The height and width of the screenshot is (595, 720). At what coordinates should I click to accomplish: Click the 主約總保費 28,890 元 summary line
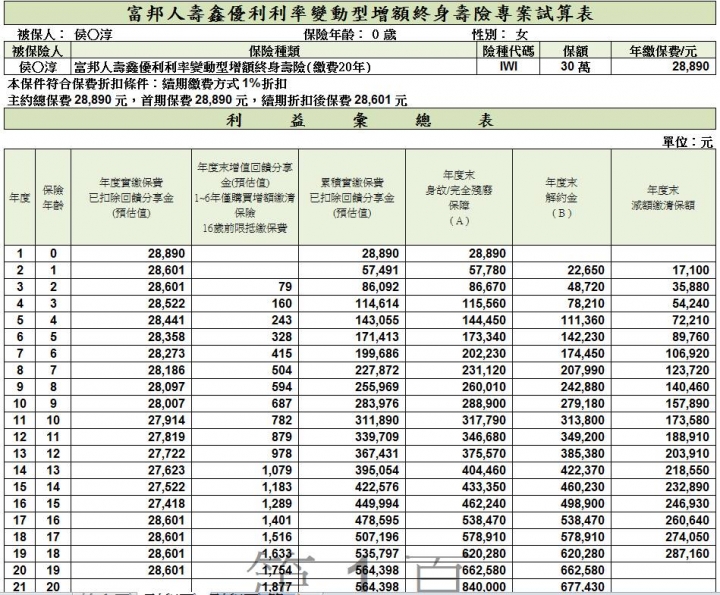pyautogui.click(x=207, y=100)
